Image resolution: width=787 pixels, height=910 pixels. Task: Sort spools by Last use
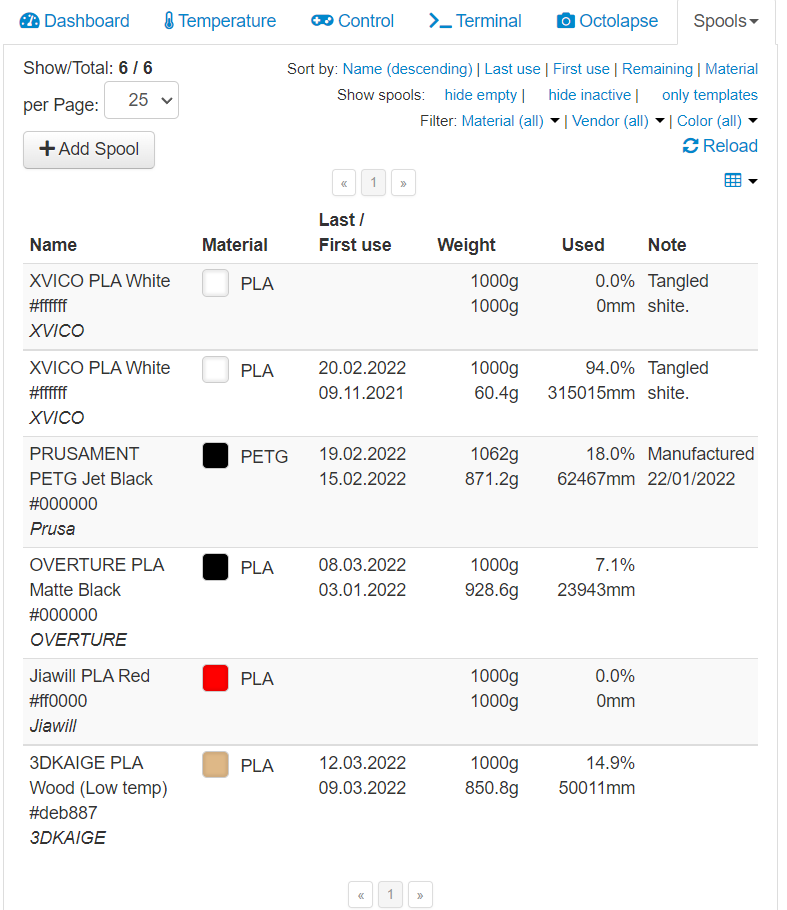[512, 68]
